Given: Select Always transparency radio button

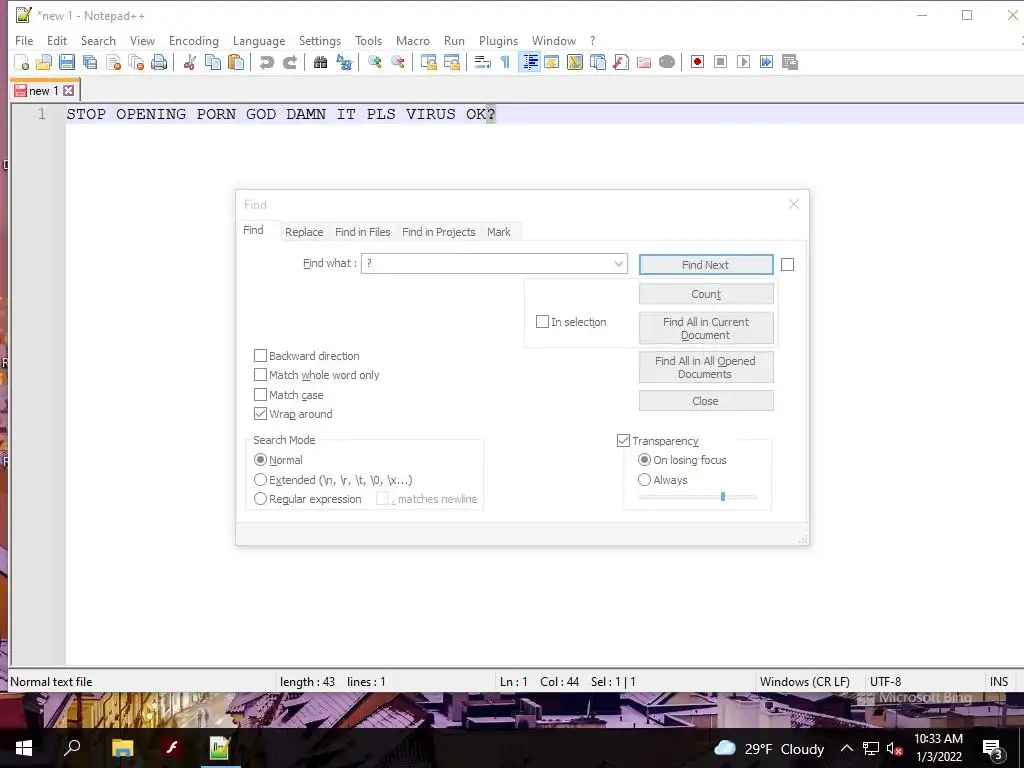Looking at the screenshot, I should point(644,479).
